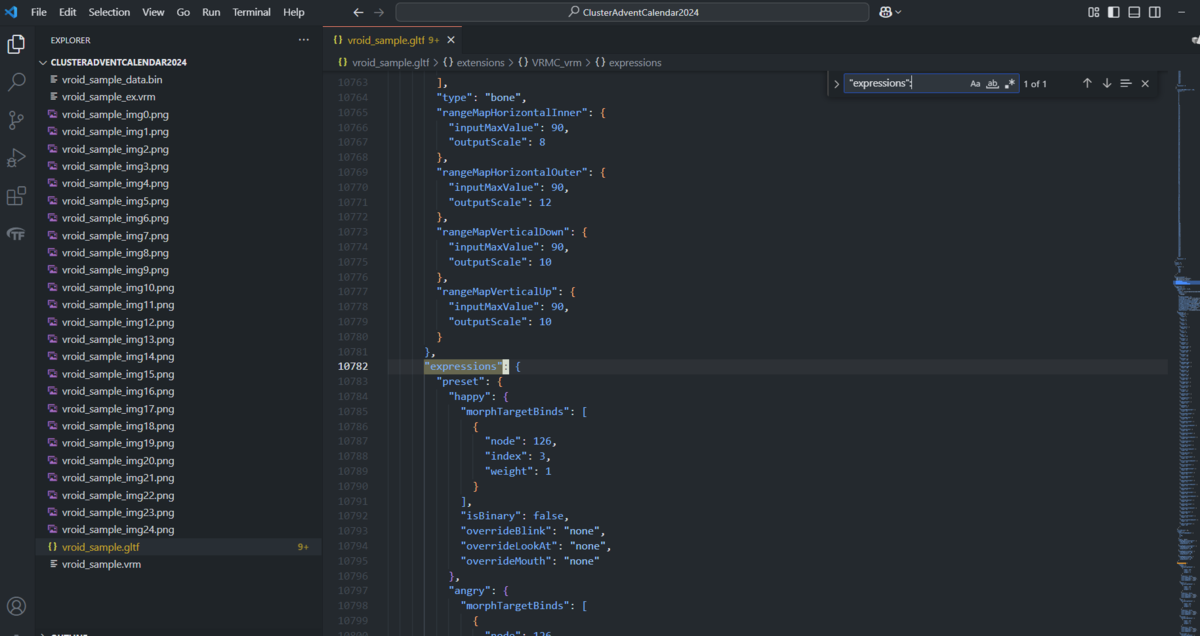
Task: Open vroid_sample_ex.vrm in Explorer
Action: tap(108, 97)
